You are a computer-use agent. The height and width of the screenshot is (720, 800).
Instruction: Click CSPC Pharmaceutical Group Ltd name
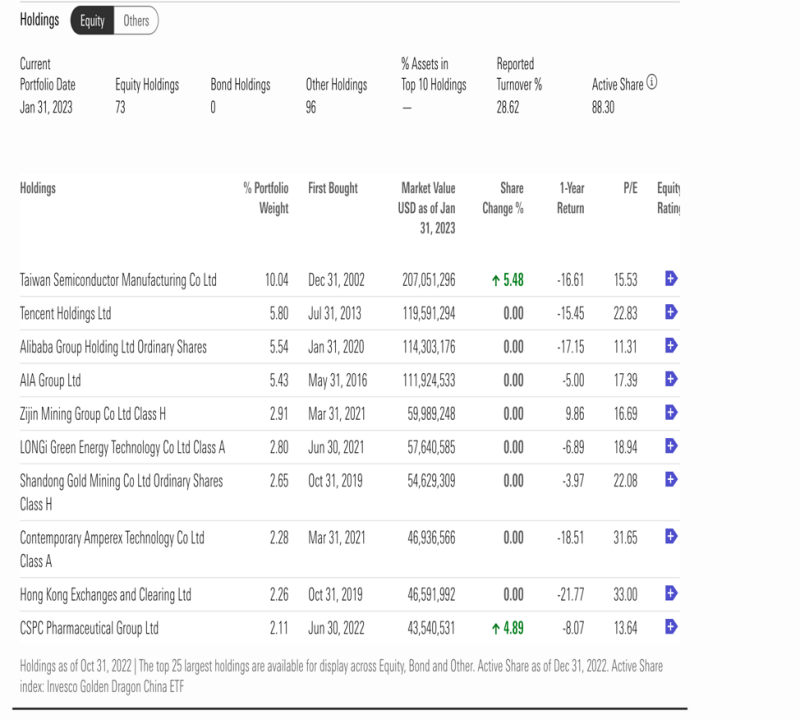89,628
